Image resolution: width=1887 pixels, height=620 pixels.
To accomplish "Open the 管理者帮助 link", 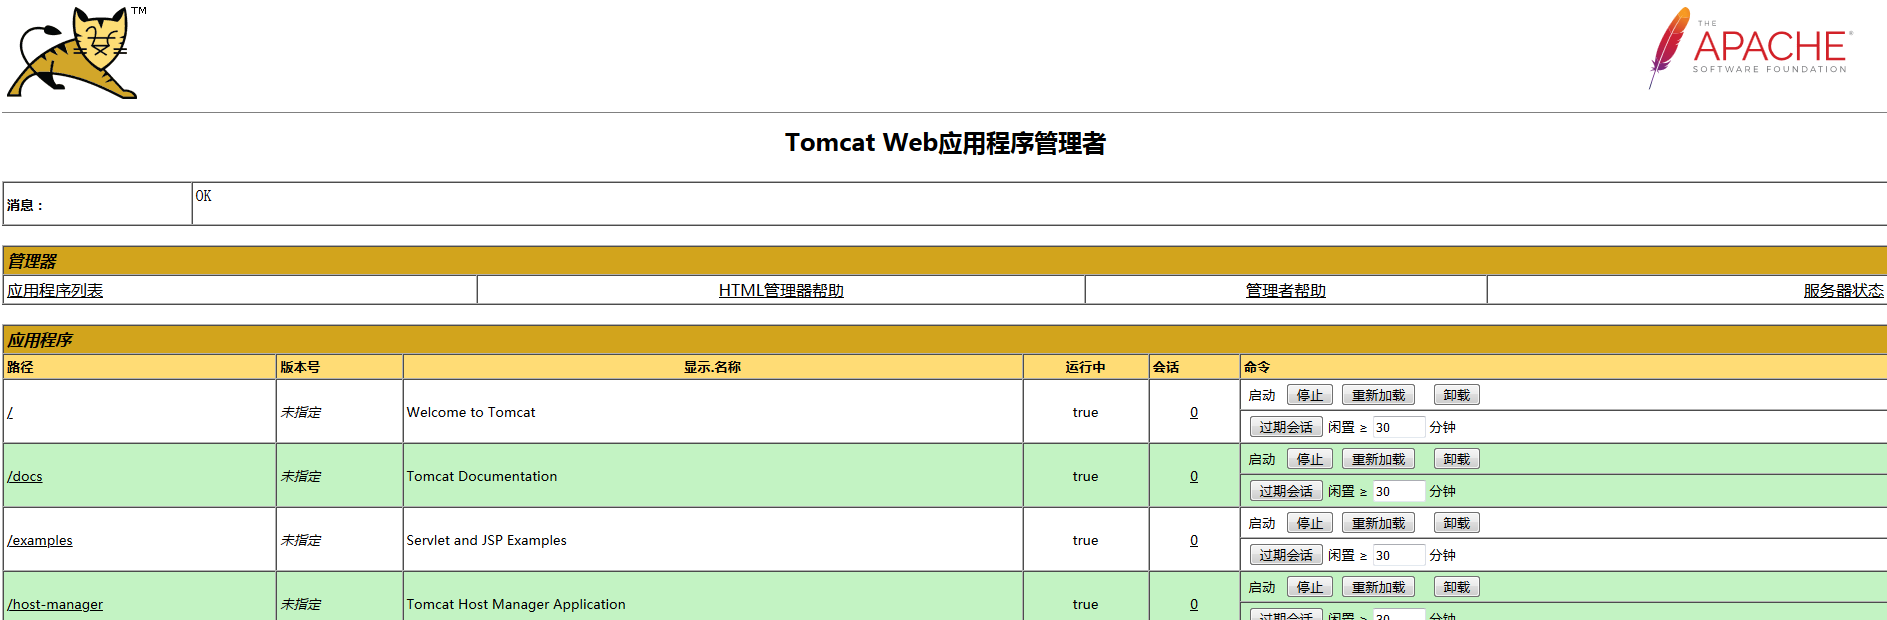I will click(x=1285, y=290).
